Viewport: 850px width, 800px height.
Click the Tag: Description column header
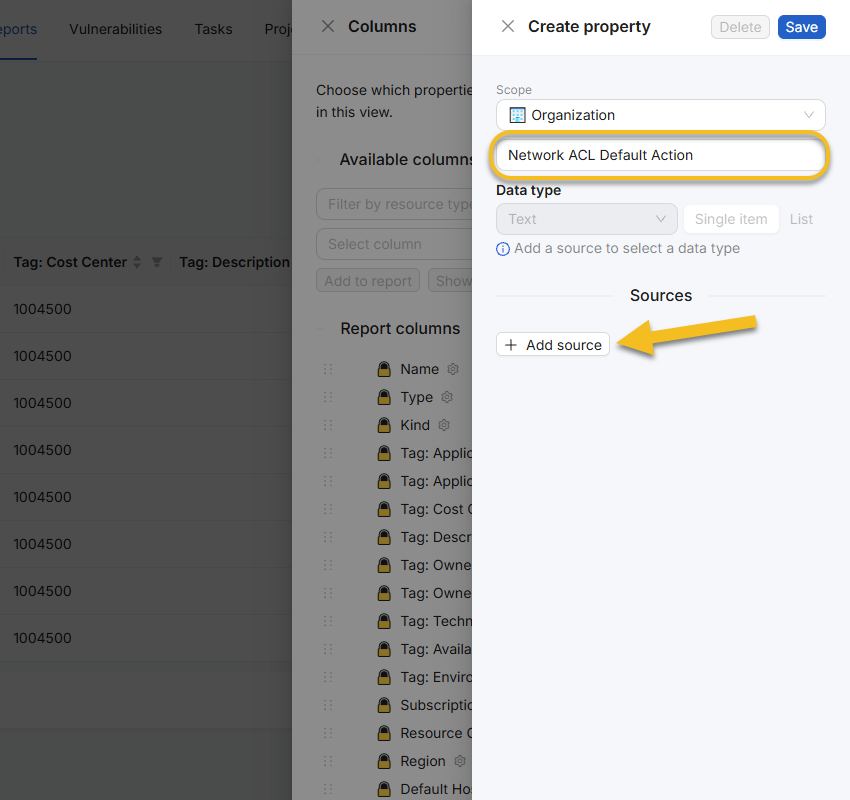[x=234, y=262]
